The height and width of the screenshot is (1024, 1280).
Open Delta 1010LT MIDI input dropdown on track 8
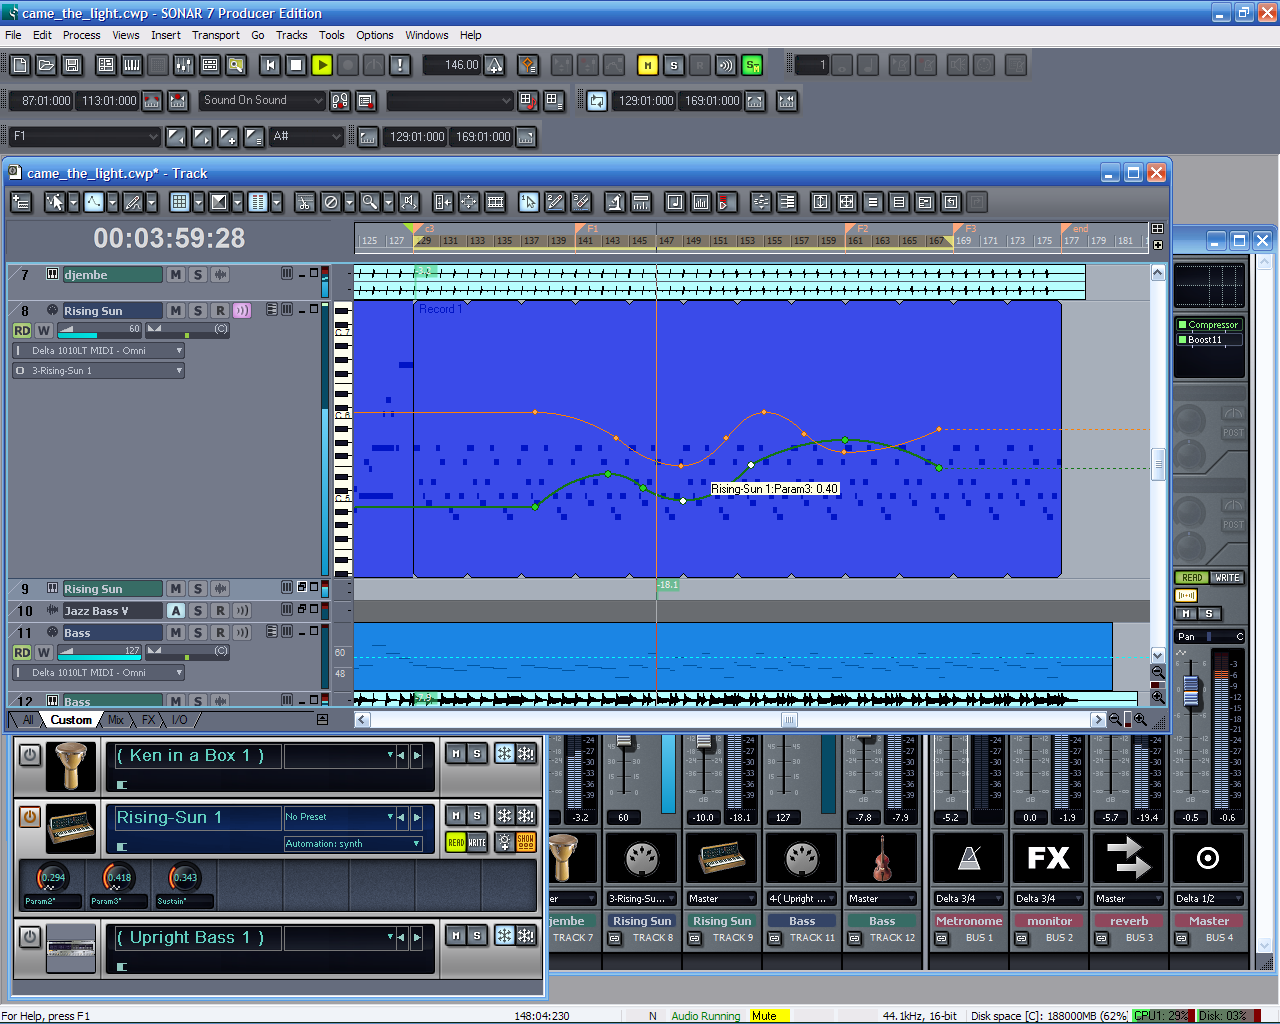98,351
